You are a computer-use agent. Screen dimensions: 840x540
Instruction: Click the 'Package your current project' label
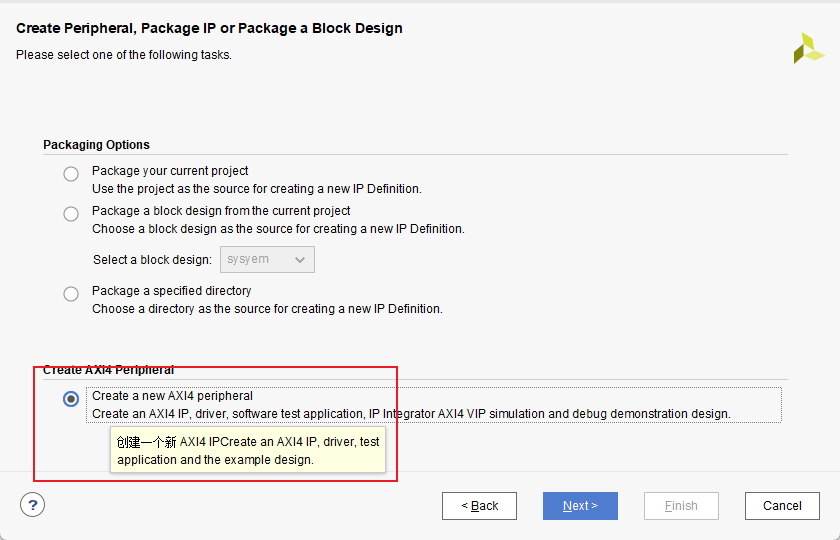pos(170,171)
